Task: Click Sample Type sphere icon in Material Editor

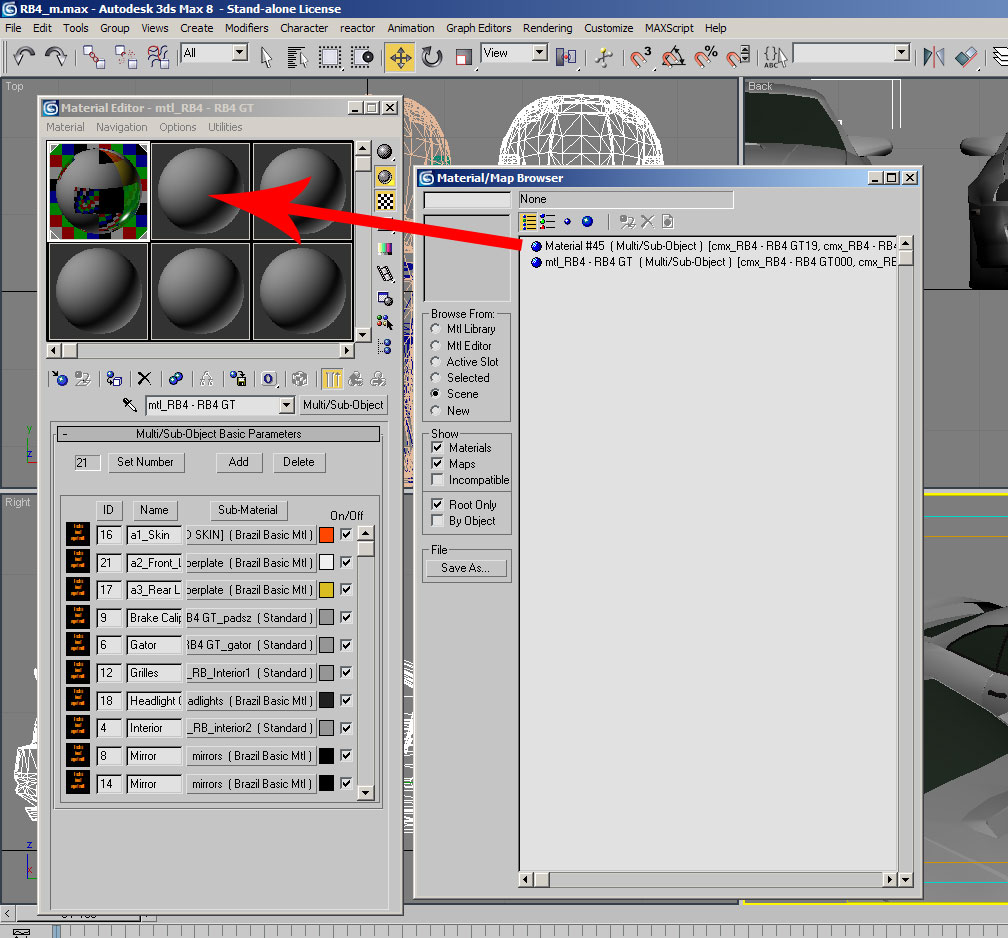Action: point(384,152)
